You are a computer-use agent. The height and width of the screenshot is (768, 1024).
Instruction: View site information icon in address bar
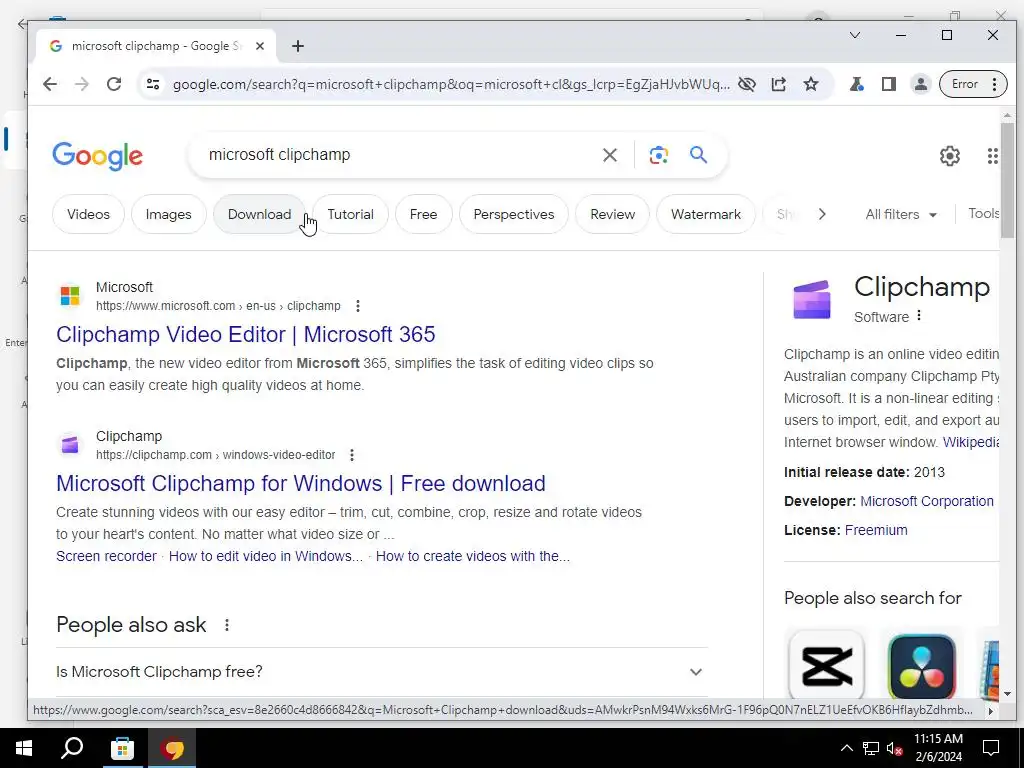153,84
